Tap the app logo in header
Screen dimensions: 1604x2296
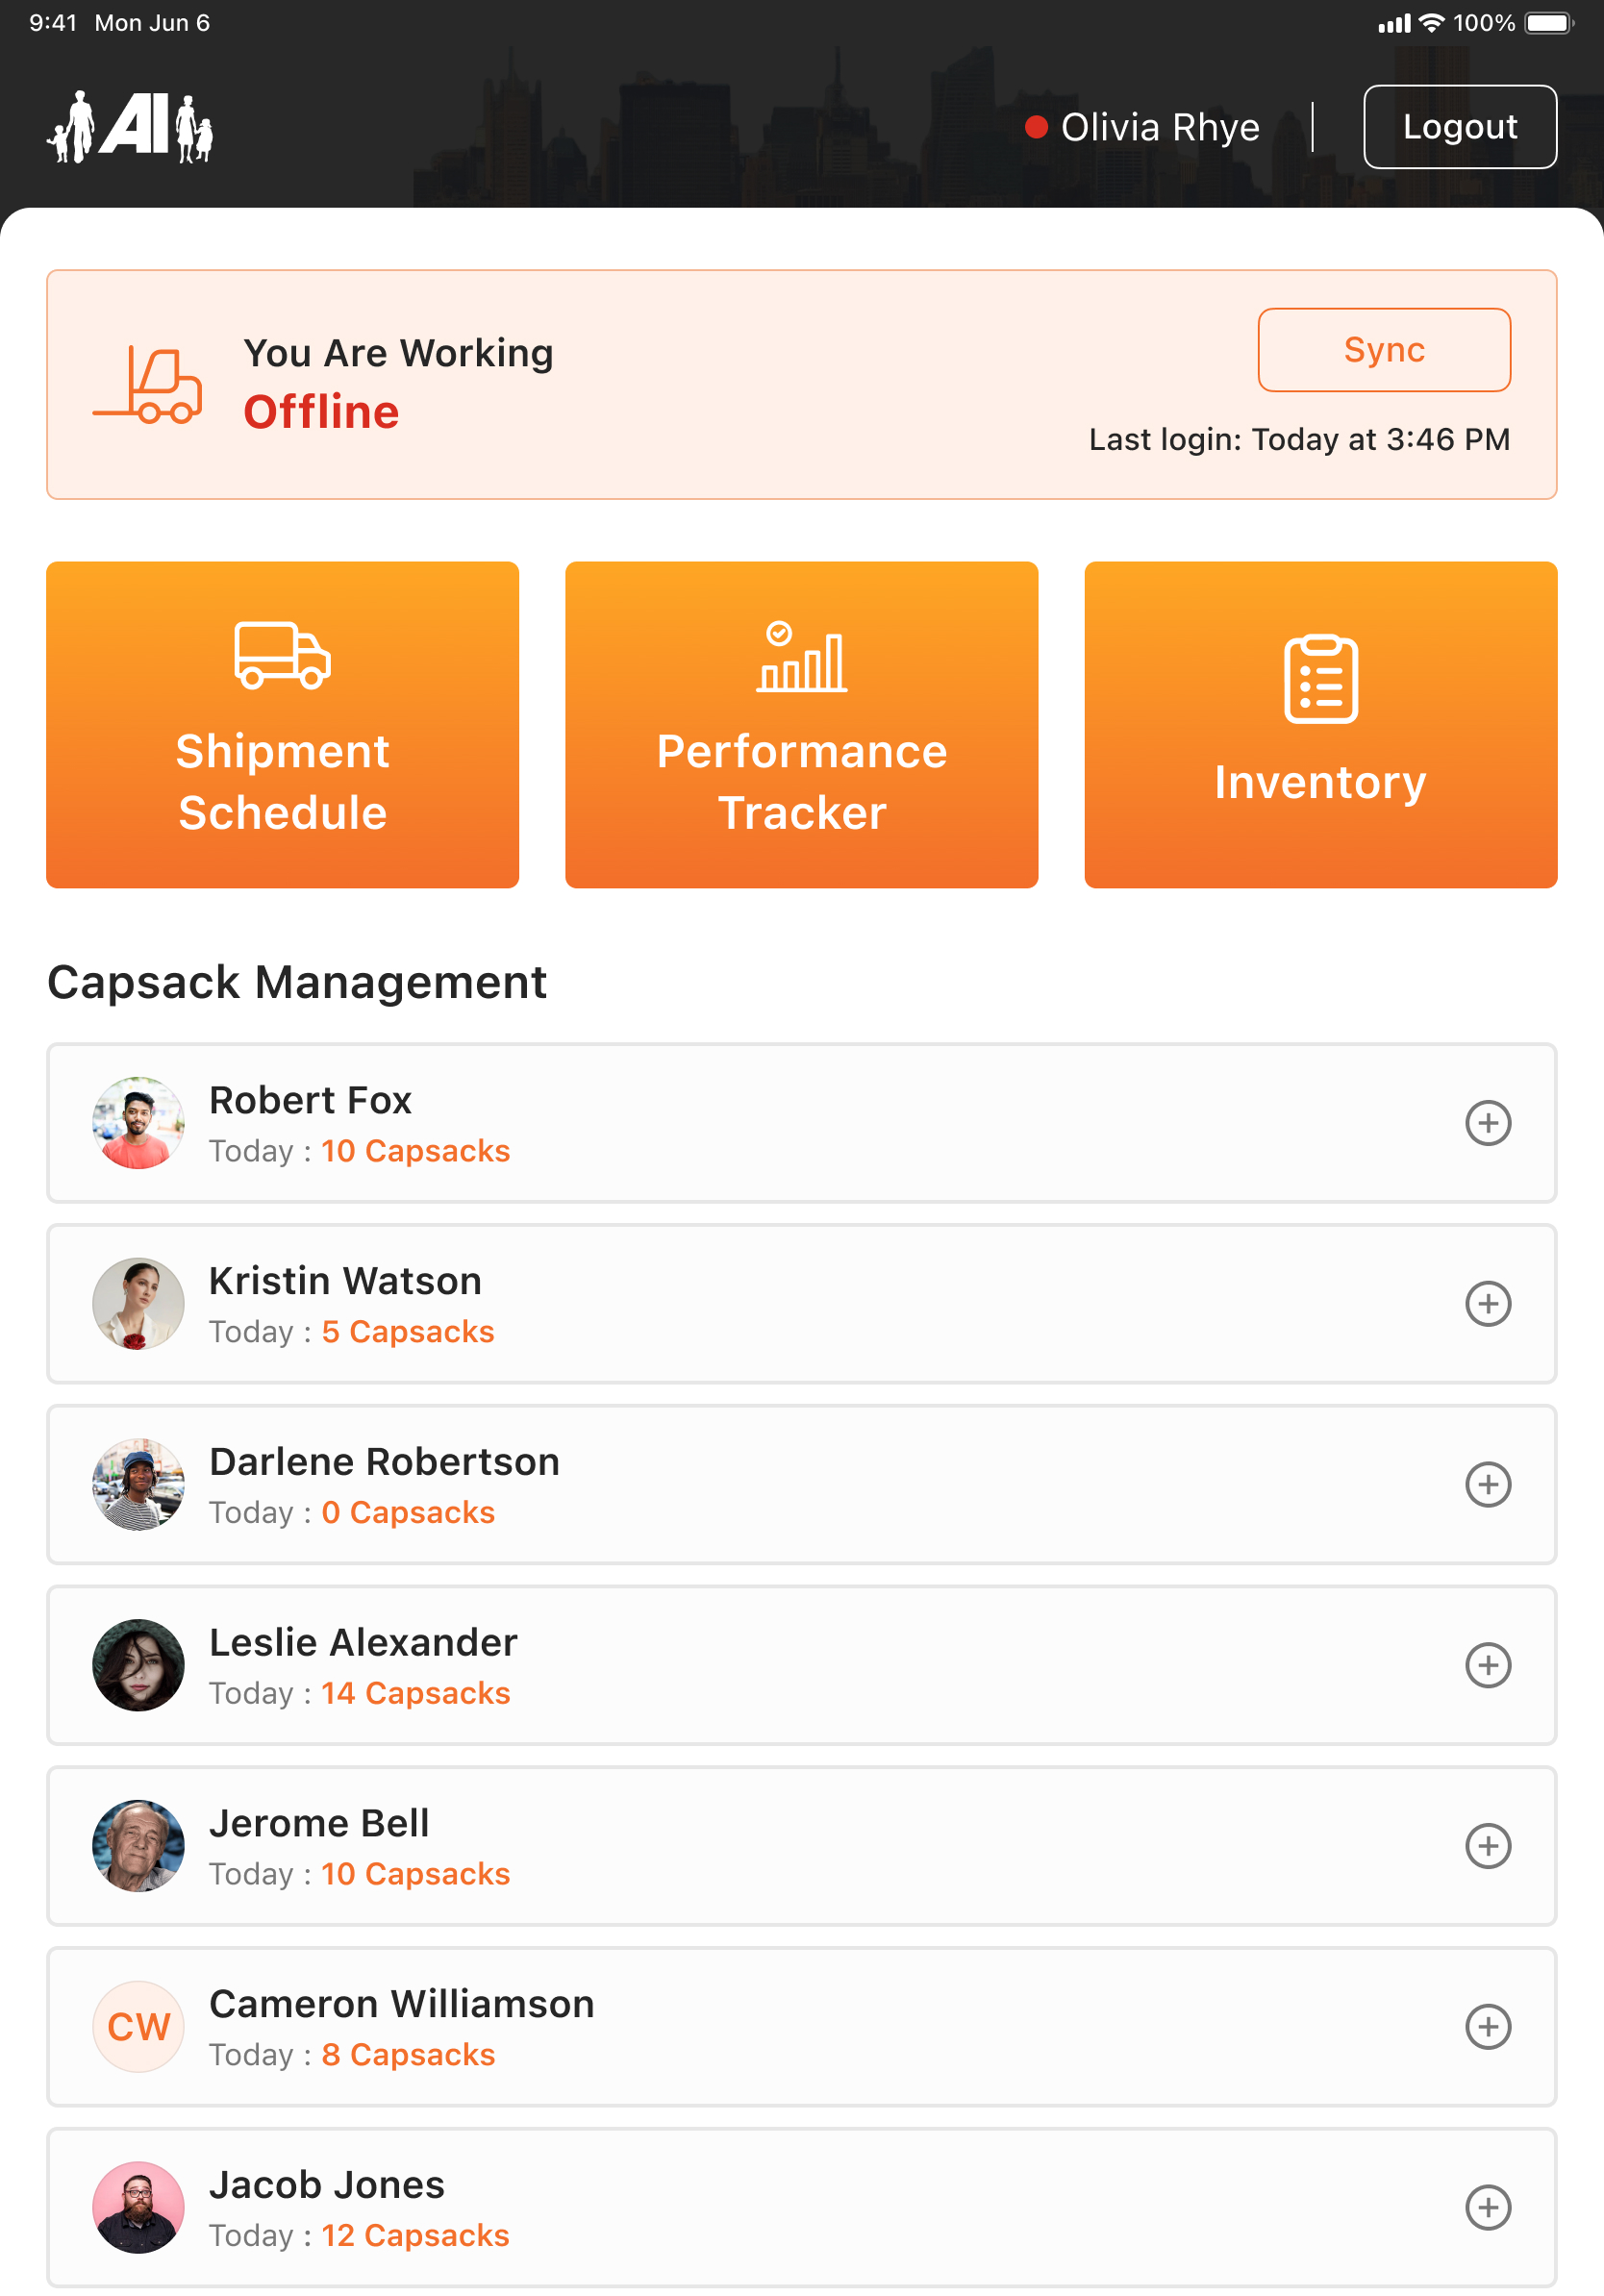click(130, 127)
